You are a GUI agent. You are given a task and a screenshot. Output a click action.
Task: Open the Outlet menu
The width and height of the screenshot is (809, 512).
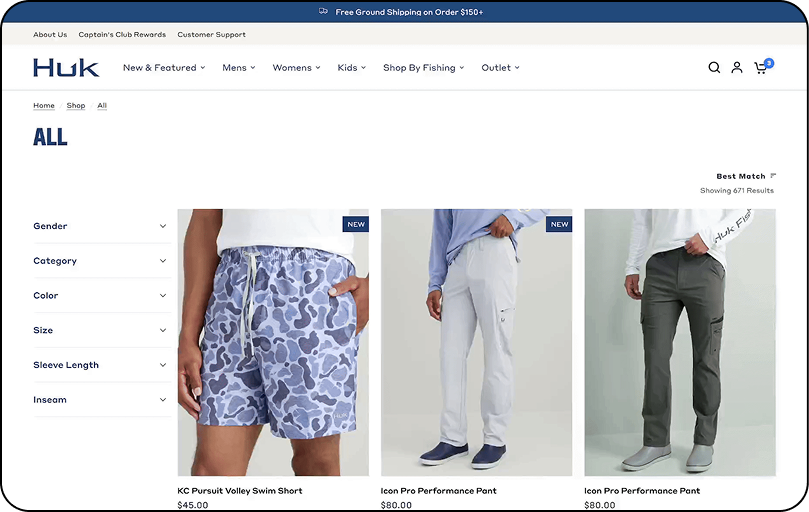500,68
